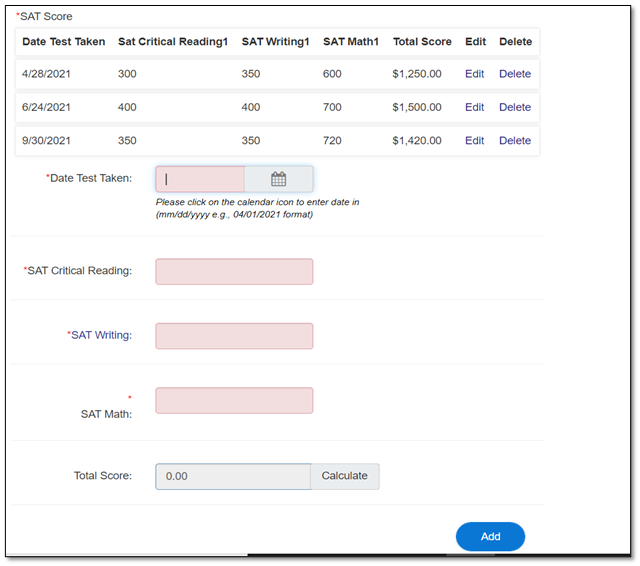Delete the 9/30/2021 score entry
640x566 pixels.
click(515, 141)
